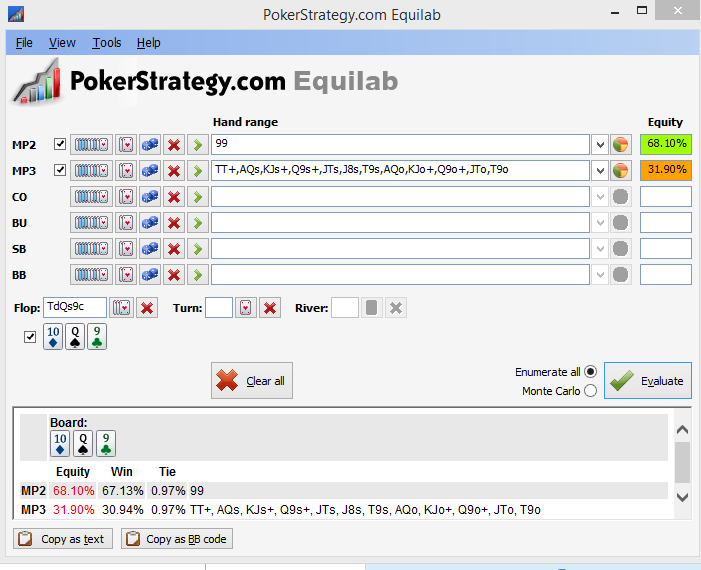The height and width of the screenshot is (570, 701).
Task: Click MP3 orange equity value box
Action: click(x=666, y=170)
